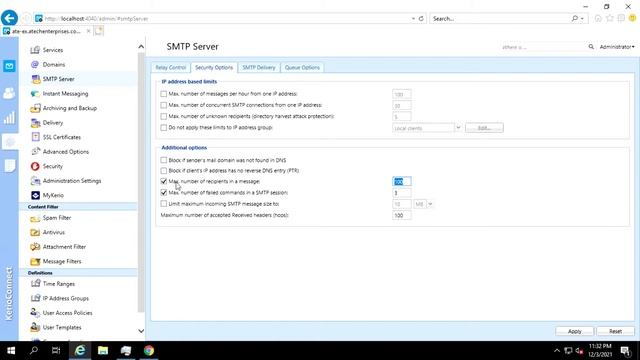The width and height of the screenshot is (640, 360).
Task: Open browser search provider dropdown arrow
Action: (582, 18)
